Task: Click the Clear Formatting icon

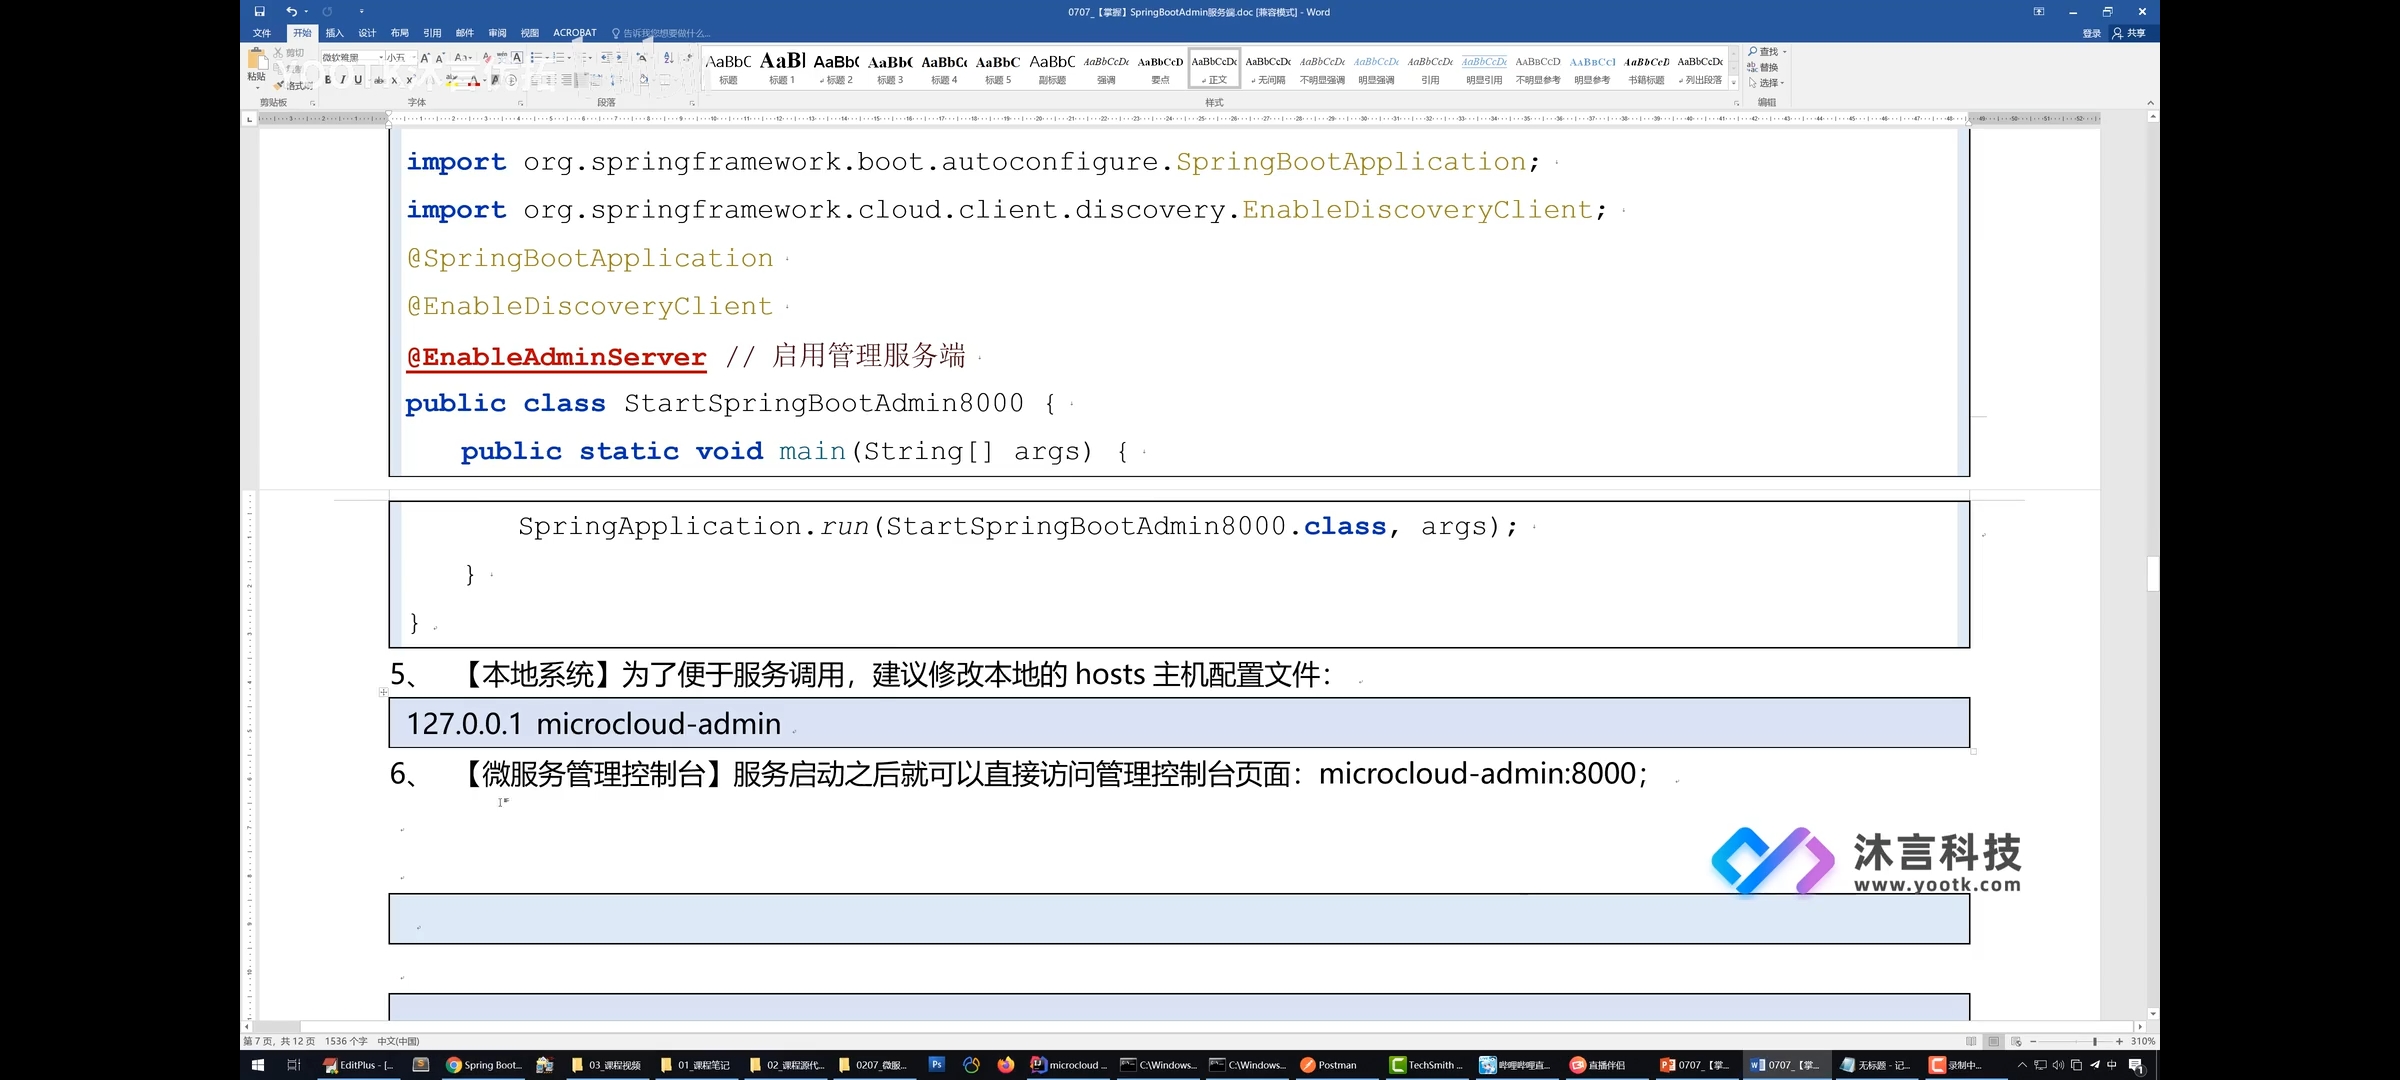Action: point(486,57)
